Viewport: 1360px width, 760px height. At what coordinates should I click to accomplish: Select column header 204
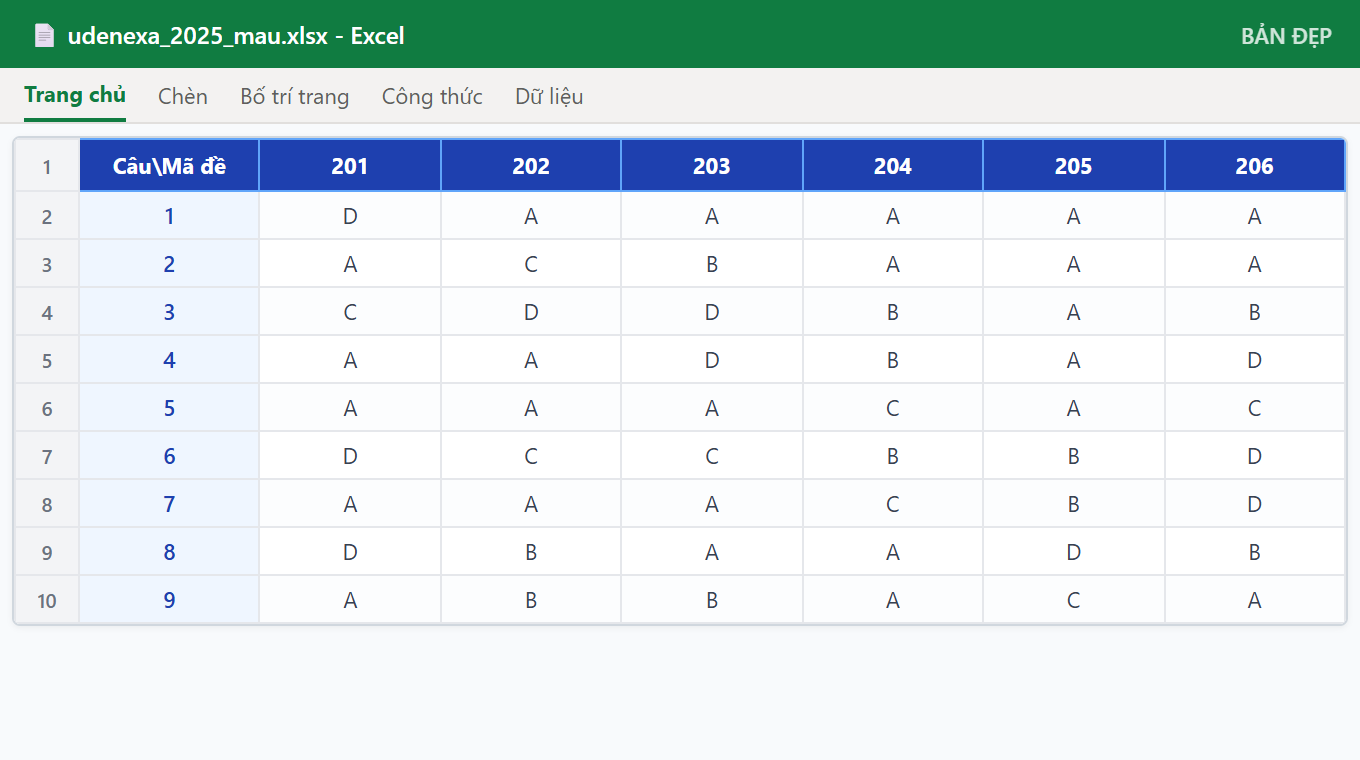coord(893,166)
